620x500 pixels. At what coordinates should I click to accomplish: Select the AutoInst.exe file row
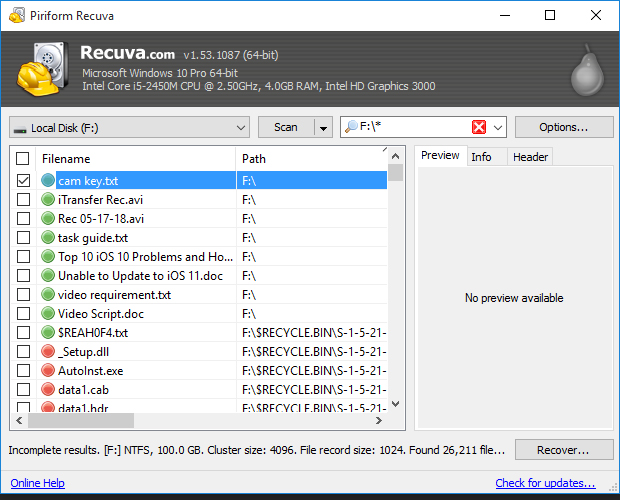tap(199, 370)
